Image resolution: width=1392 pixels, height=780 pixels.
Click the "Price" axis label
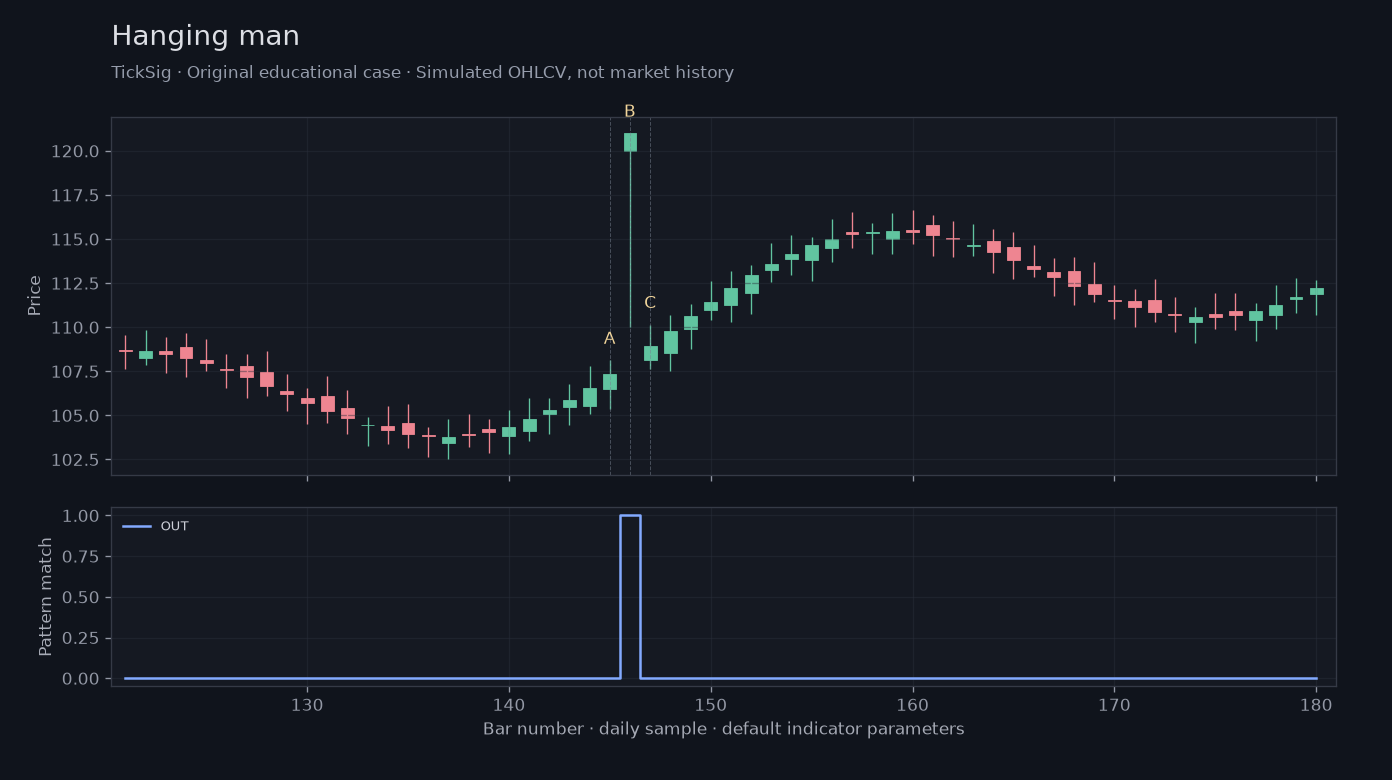35,295
